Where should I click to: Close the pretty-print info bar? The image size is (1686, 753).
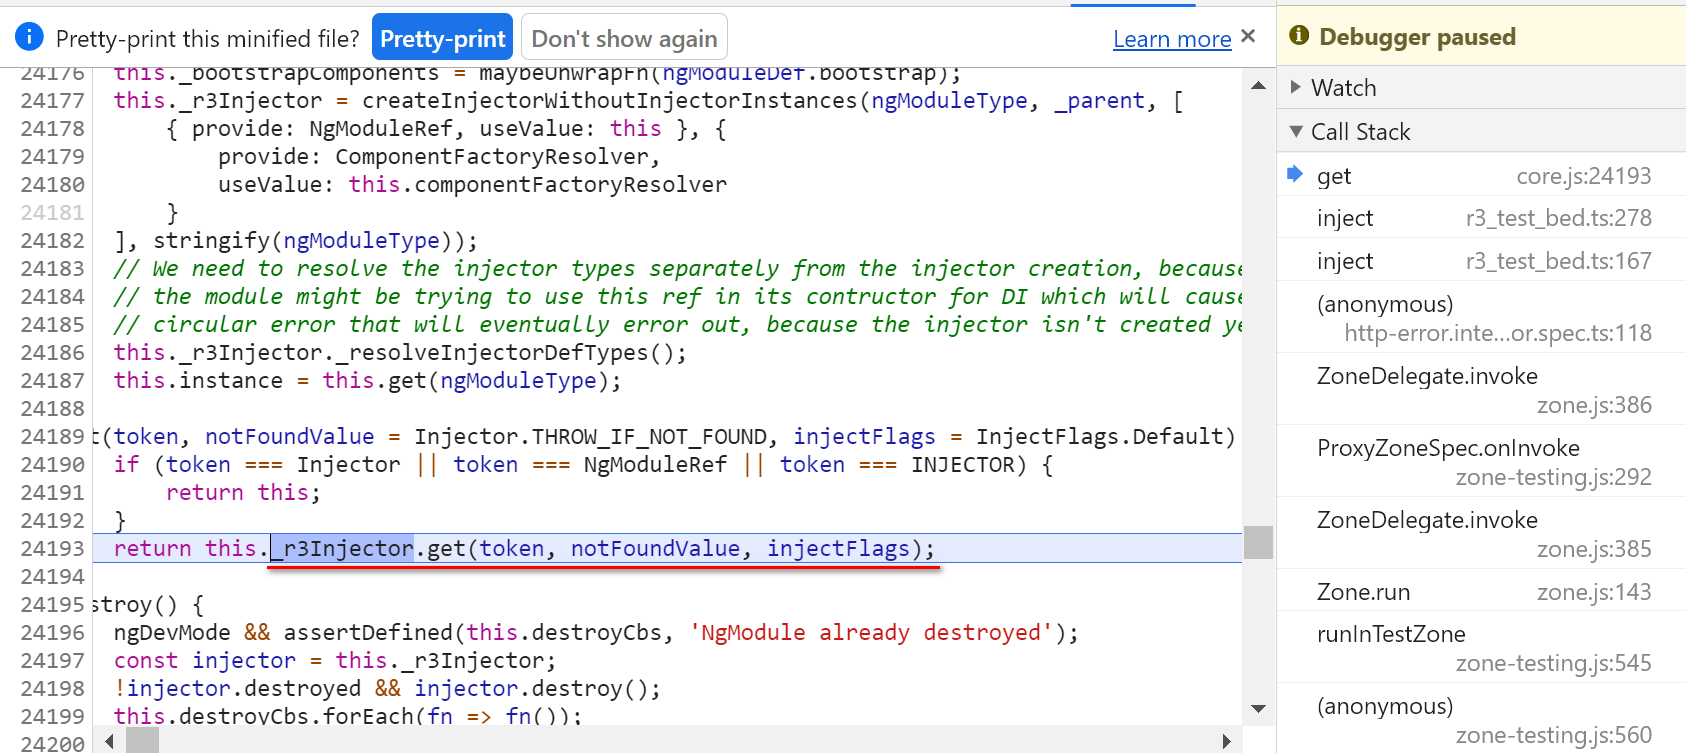click(x=1248, y=36)
